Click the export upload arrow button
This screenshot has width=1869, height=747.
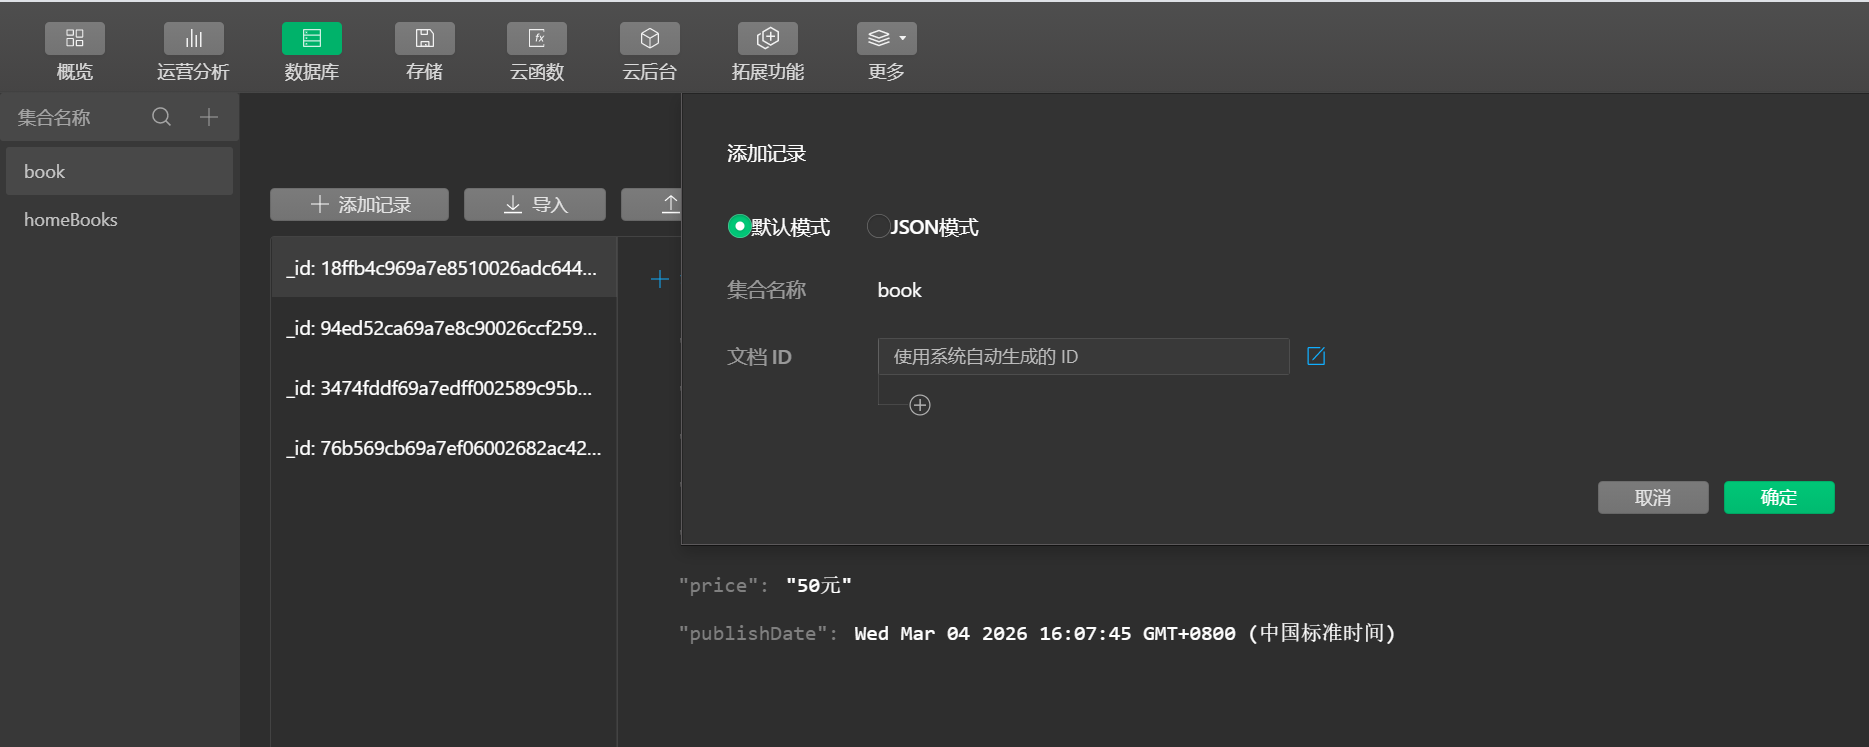[652, 204]
